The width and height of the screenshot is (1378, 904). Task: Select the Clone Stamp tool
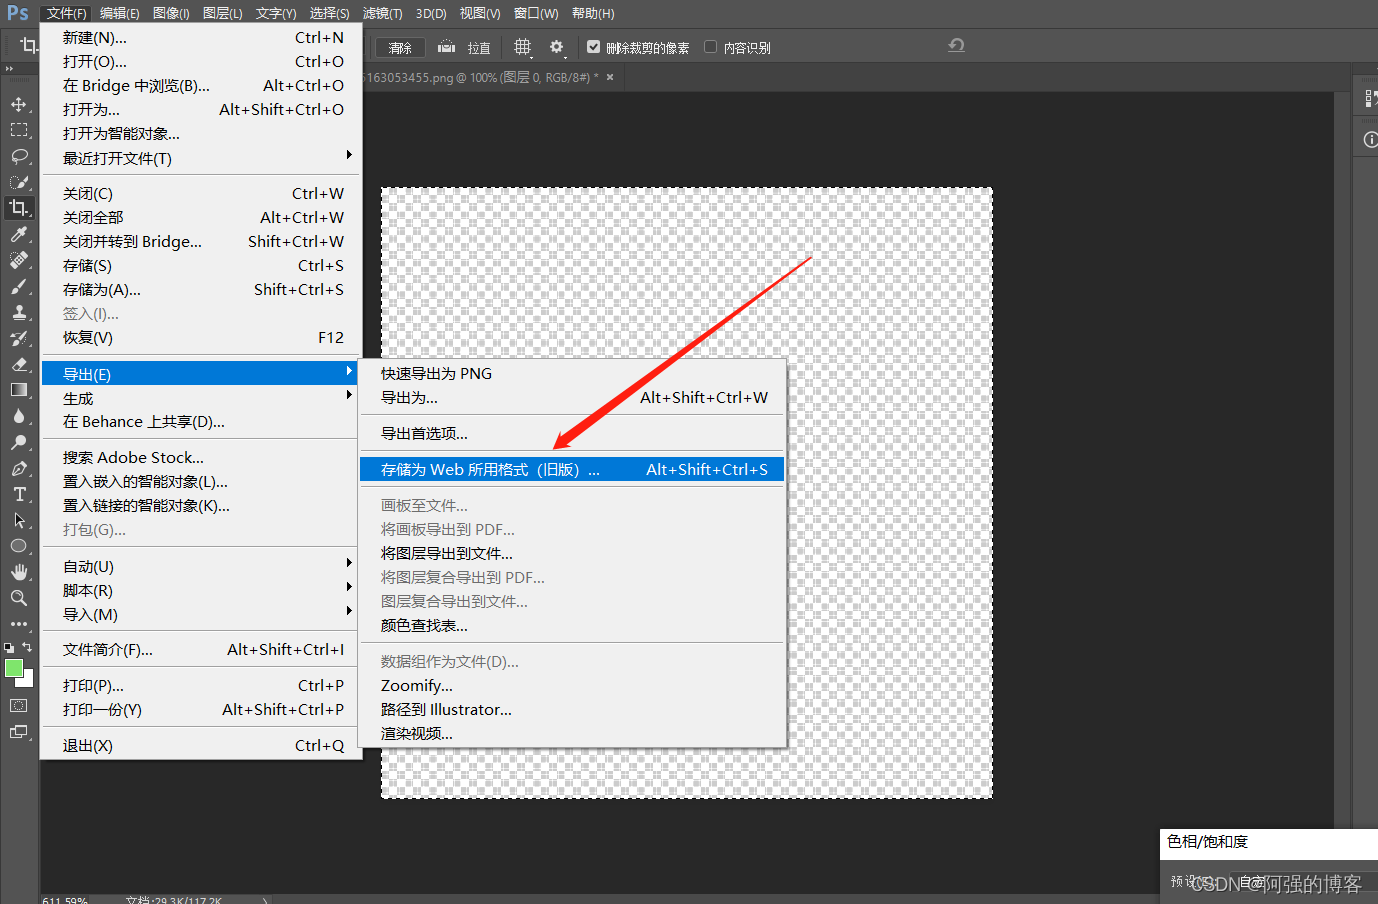pyautogui.click(x=19, y=312)
